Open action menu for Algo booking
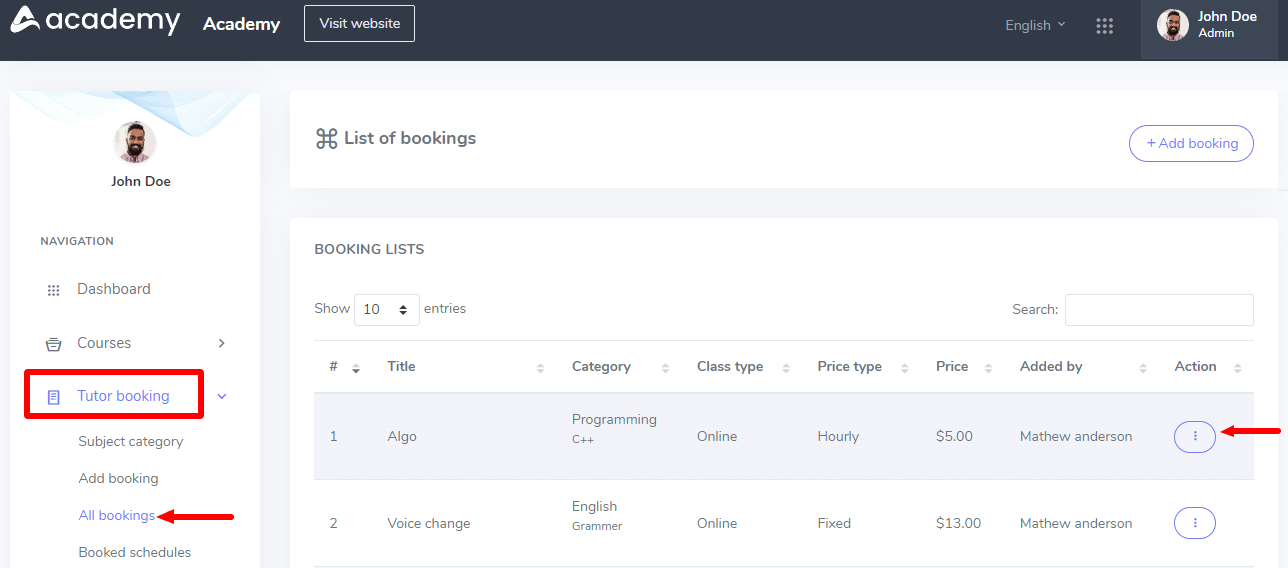 pos(1194,437)
